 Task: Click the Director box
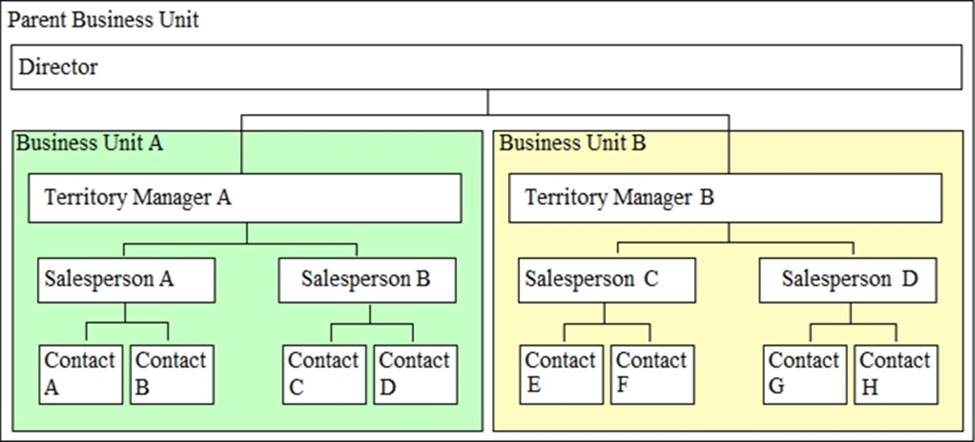pos(487,68)
